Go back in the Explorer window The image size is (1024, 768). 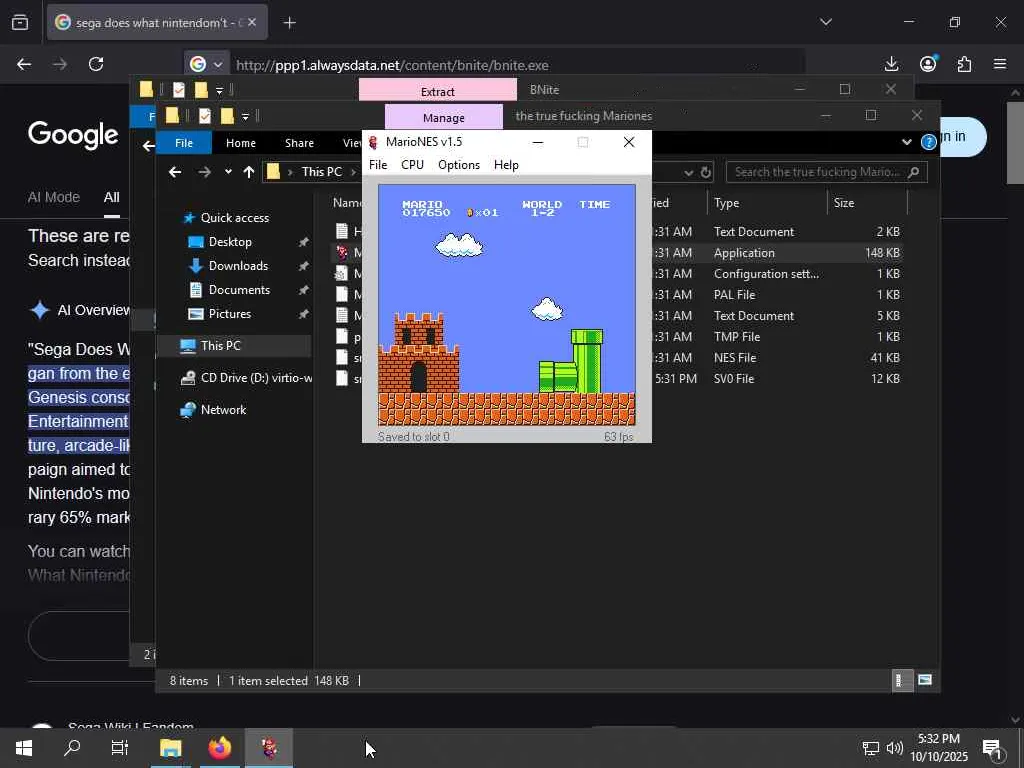pos(174,172)
